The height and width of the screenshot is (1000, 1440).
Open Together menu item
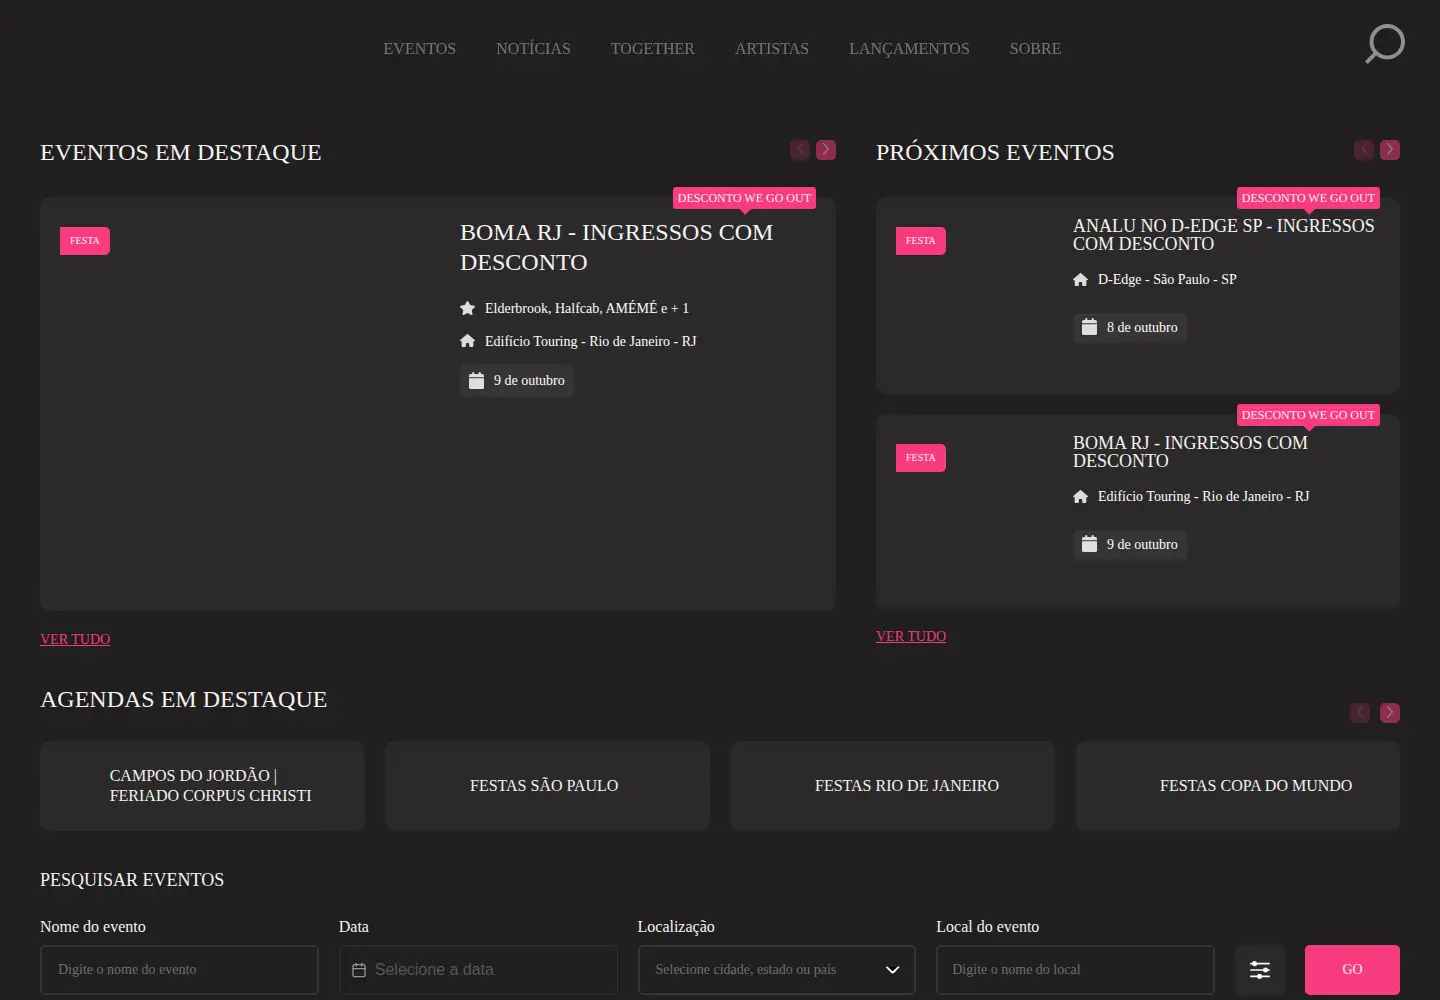[x=653, y=48]
